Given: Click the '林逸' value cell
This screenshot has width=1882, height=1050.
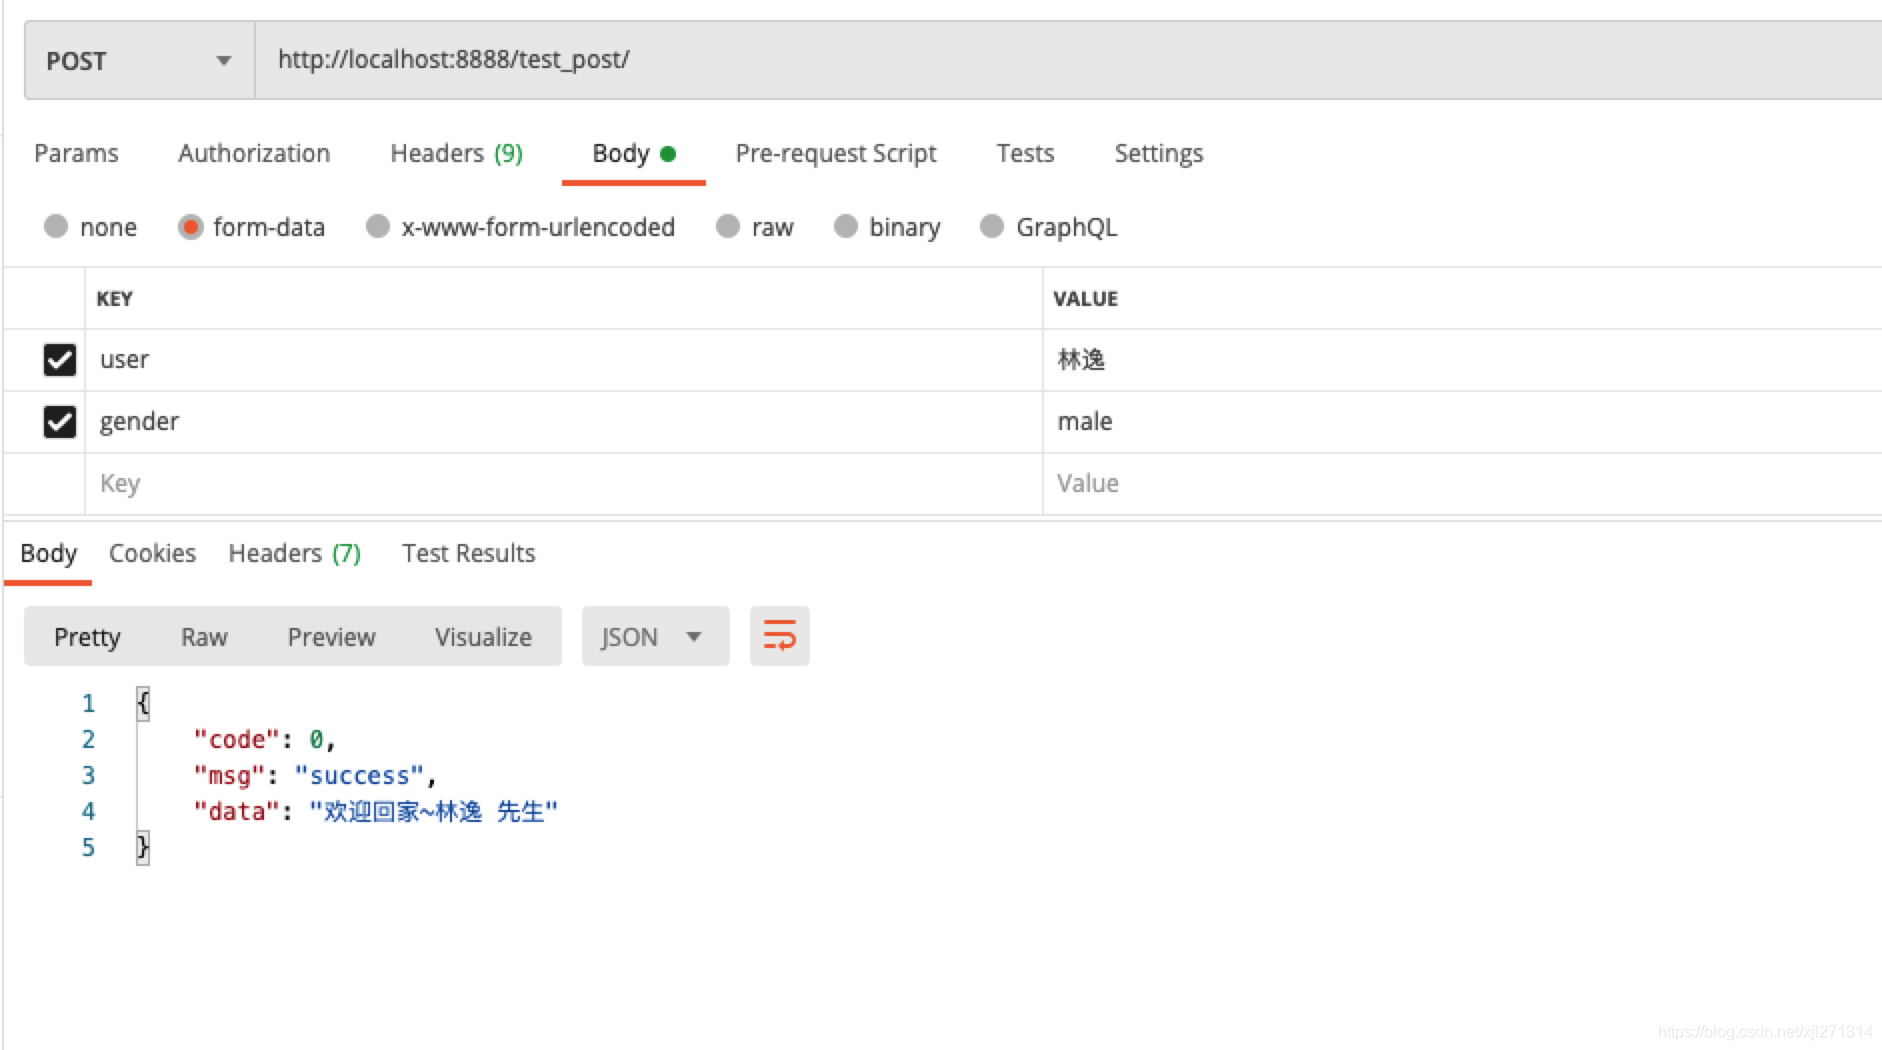Looking at the screenshot, I should coord(1462,360).
